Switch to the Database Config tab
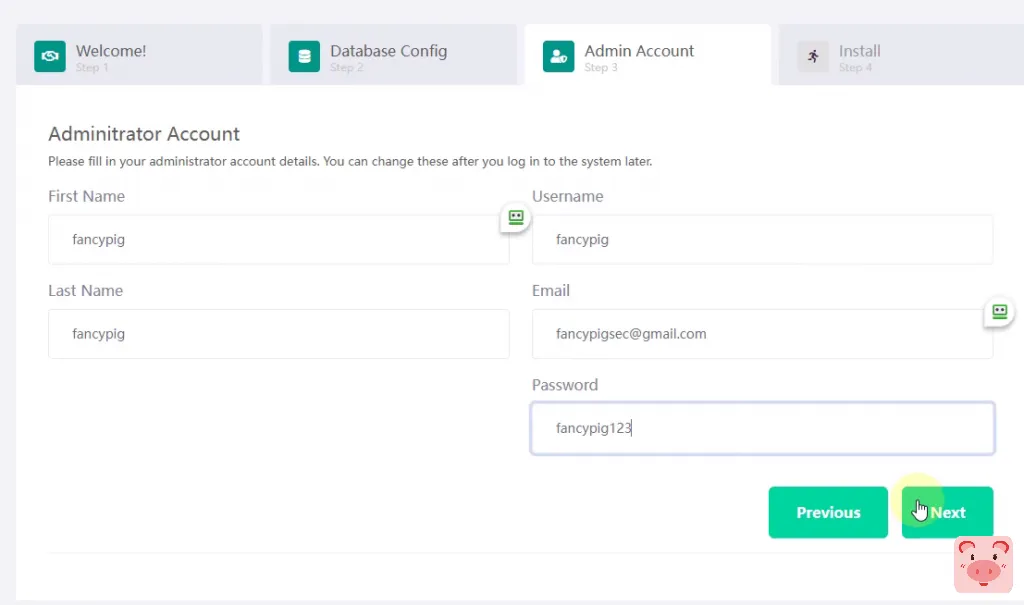1024x605 pixels. coord(388,51)
